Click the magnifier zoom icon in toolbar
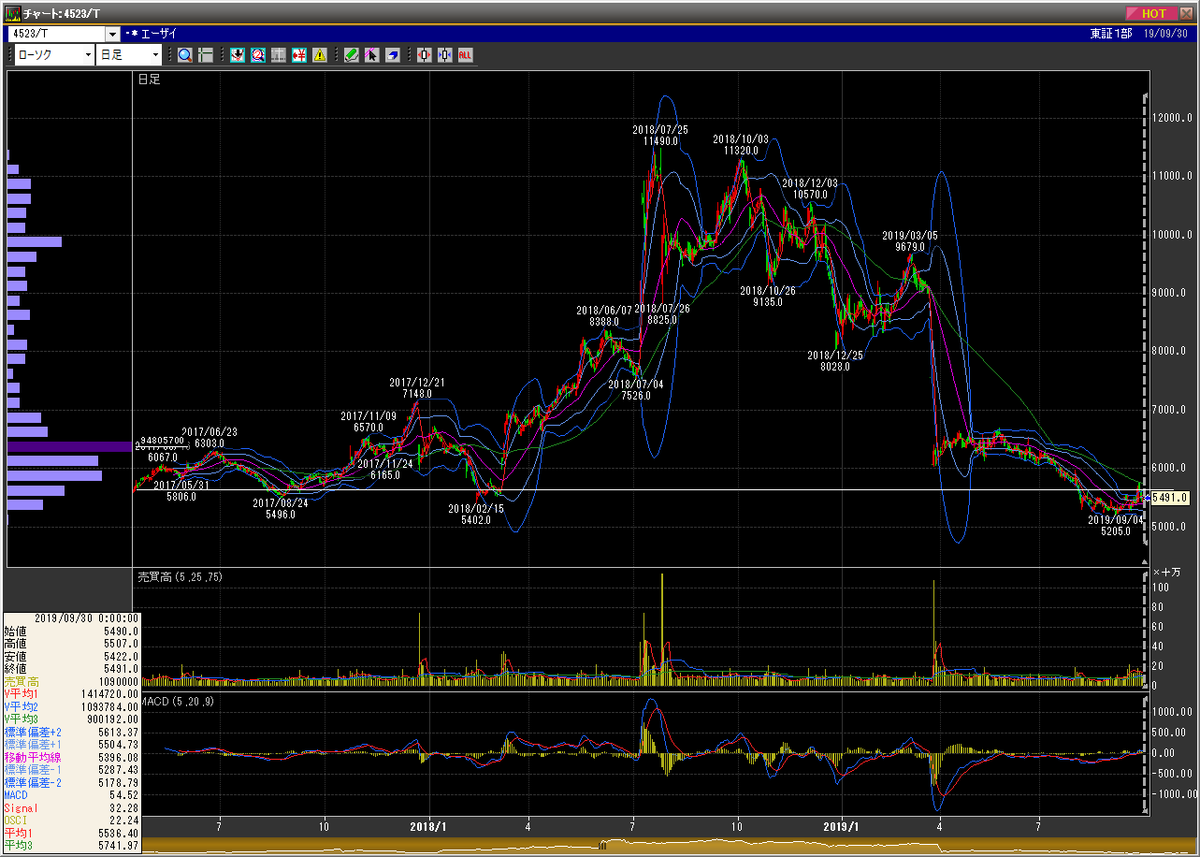 coord(185,55)
